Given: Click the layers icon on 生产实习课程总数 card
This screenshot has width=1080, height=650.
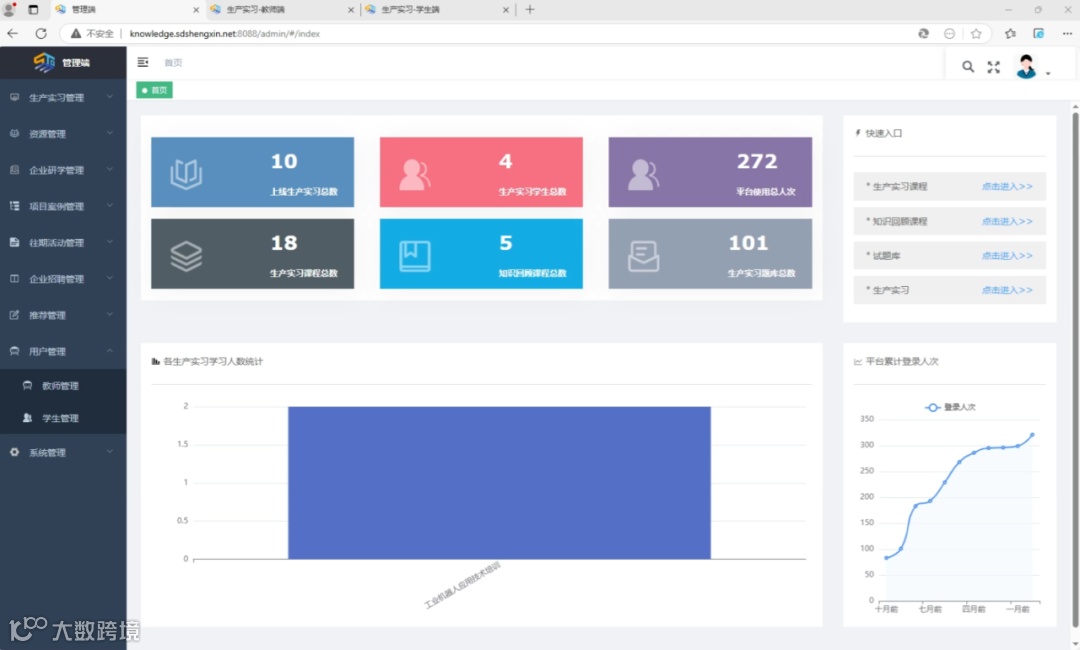Looking at the screenshot, I should [x=186, y=256].
